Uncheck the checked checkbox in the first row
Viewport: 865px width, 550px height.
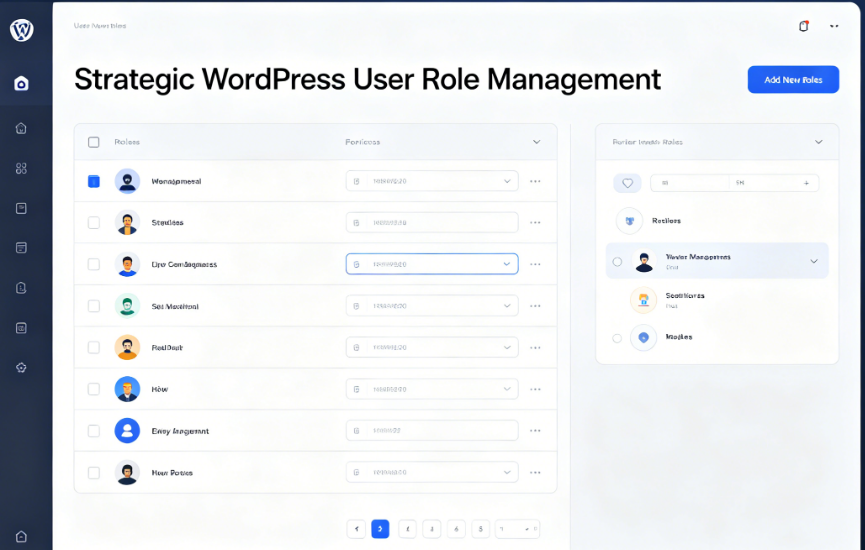[x=94, y=181]
